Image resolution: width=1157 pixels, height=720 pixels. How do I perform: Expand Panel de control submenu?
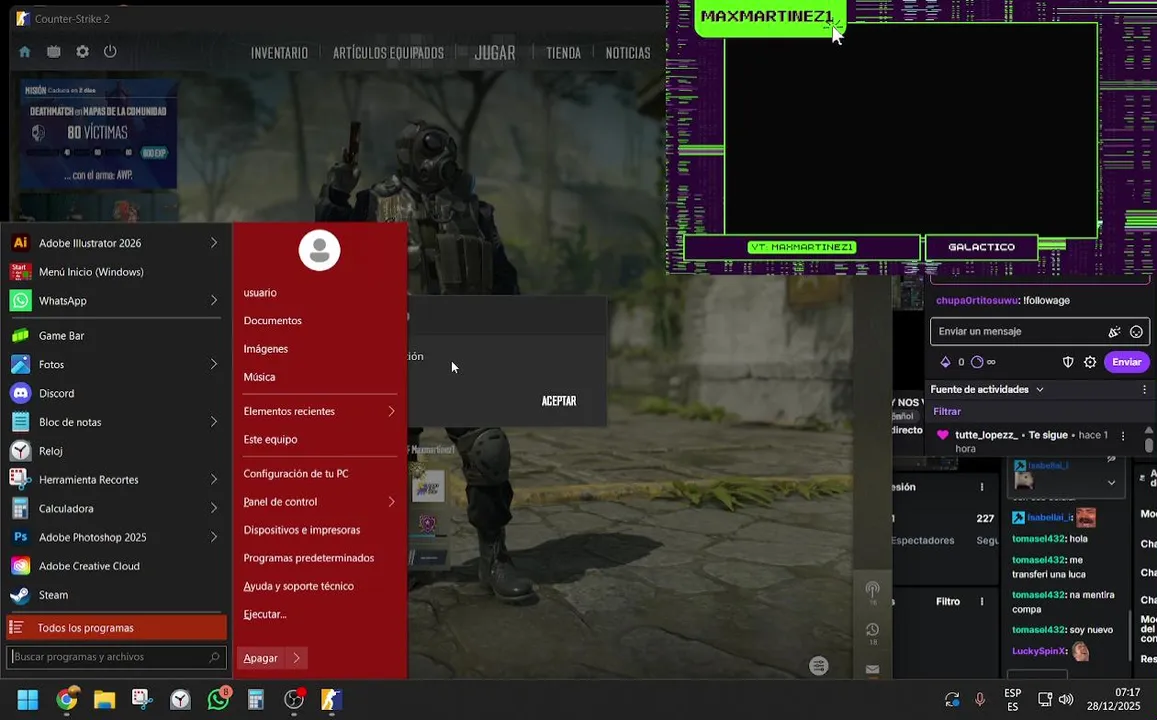(391, 502)
